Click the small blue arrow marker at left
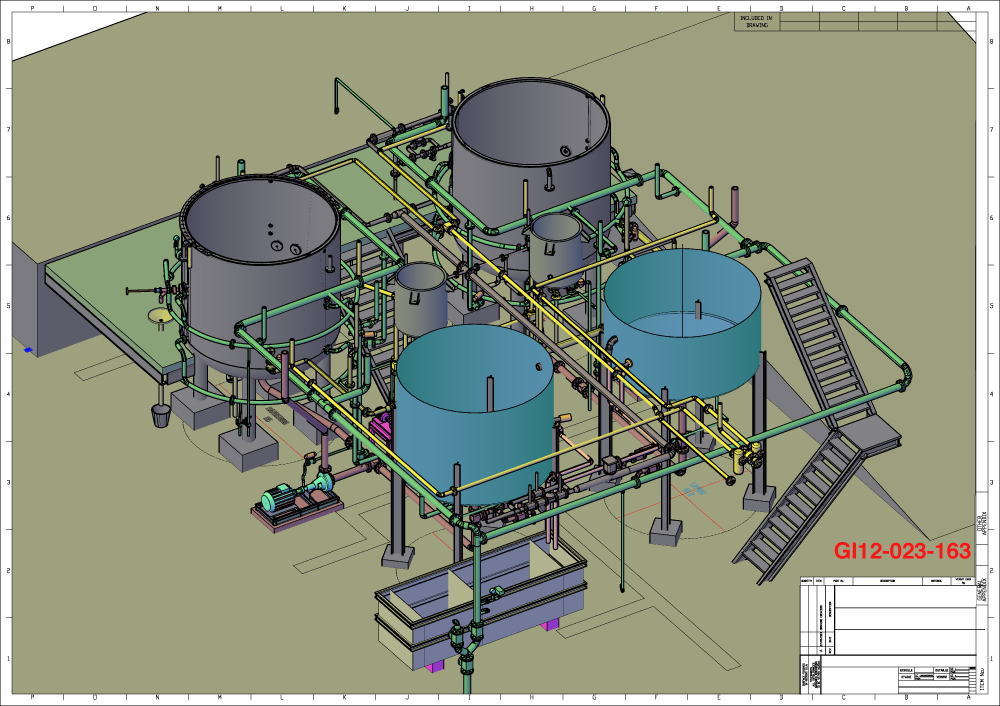This screenshot has width=1000, height=706. click(29, 349)
